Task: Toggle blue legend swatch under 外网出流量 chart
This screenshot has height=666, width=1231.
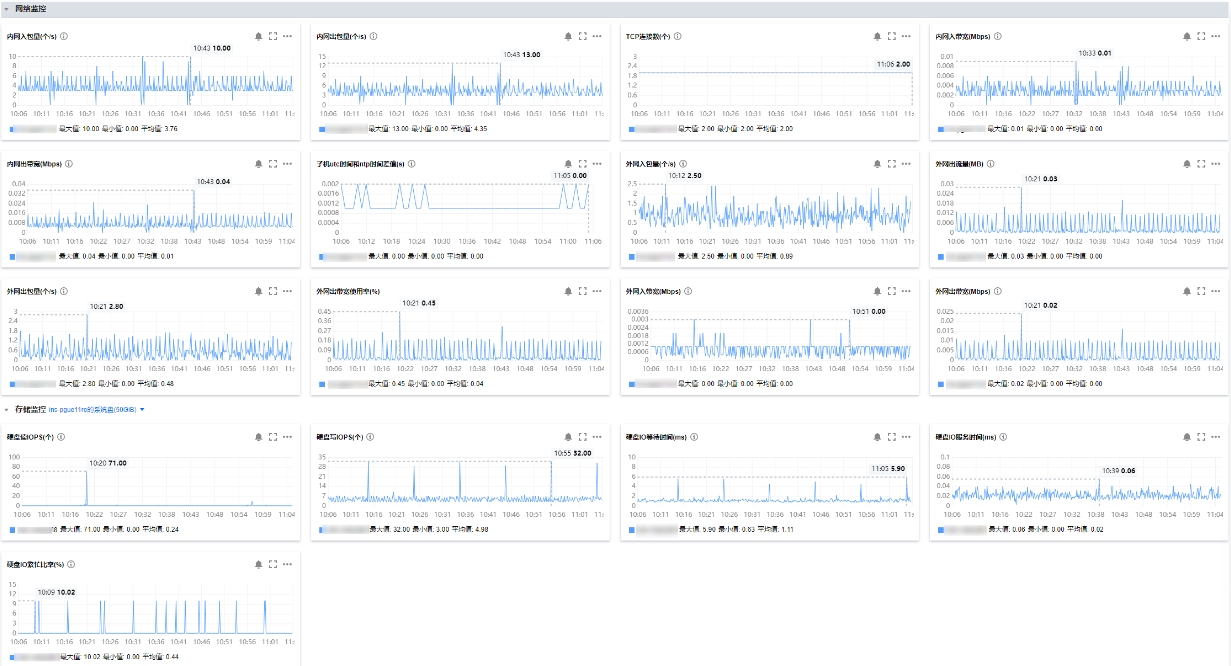Action: click(941, 256)
